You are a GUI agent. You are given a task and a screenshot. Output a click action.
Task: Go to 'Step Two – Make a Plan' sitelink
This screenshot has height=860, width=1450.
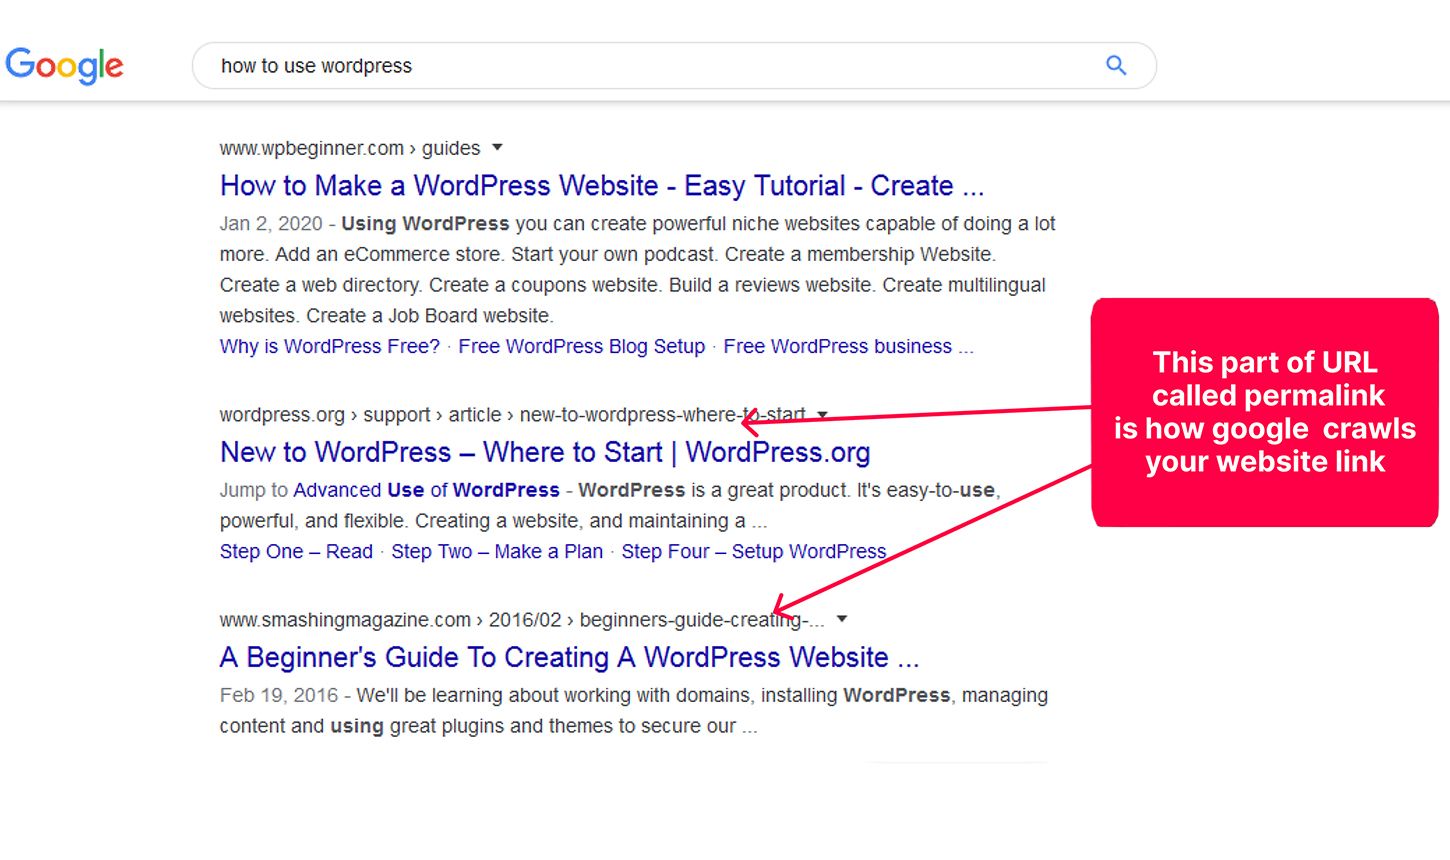[496, 552]
